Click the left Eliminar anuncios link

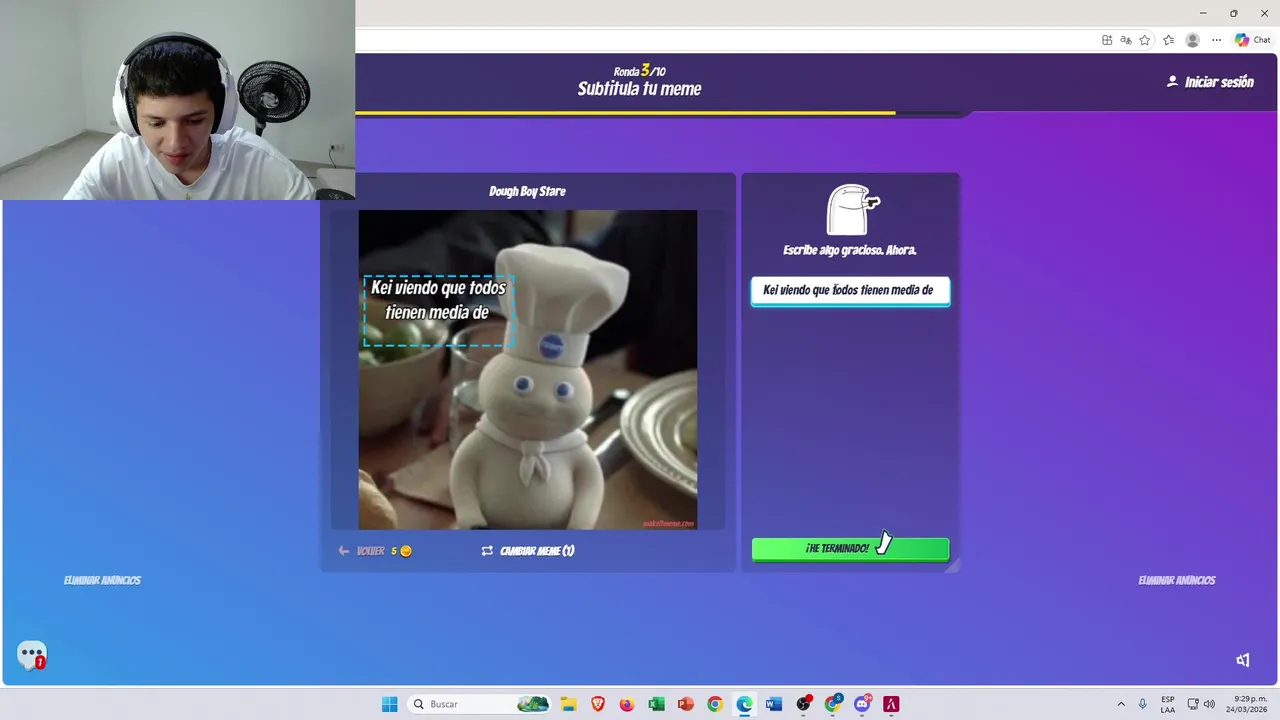(x=102, y=580)
